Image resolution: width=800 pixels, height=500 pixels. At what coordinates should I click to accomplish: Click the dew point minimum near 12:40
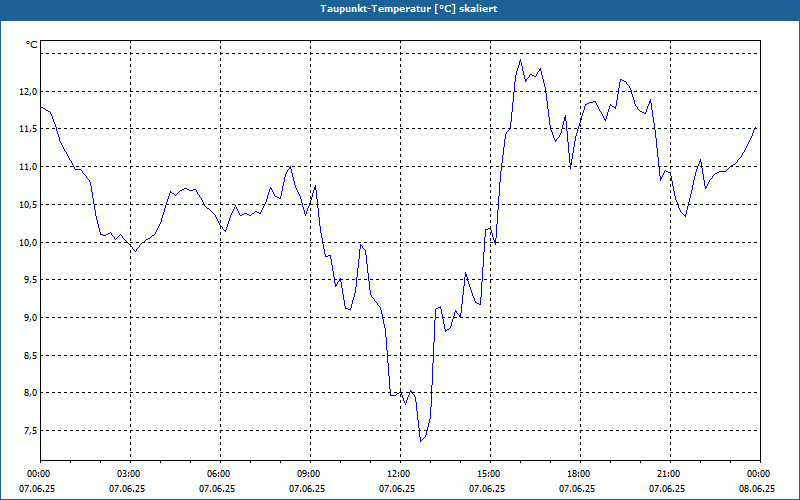421,441
